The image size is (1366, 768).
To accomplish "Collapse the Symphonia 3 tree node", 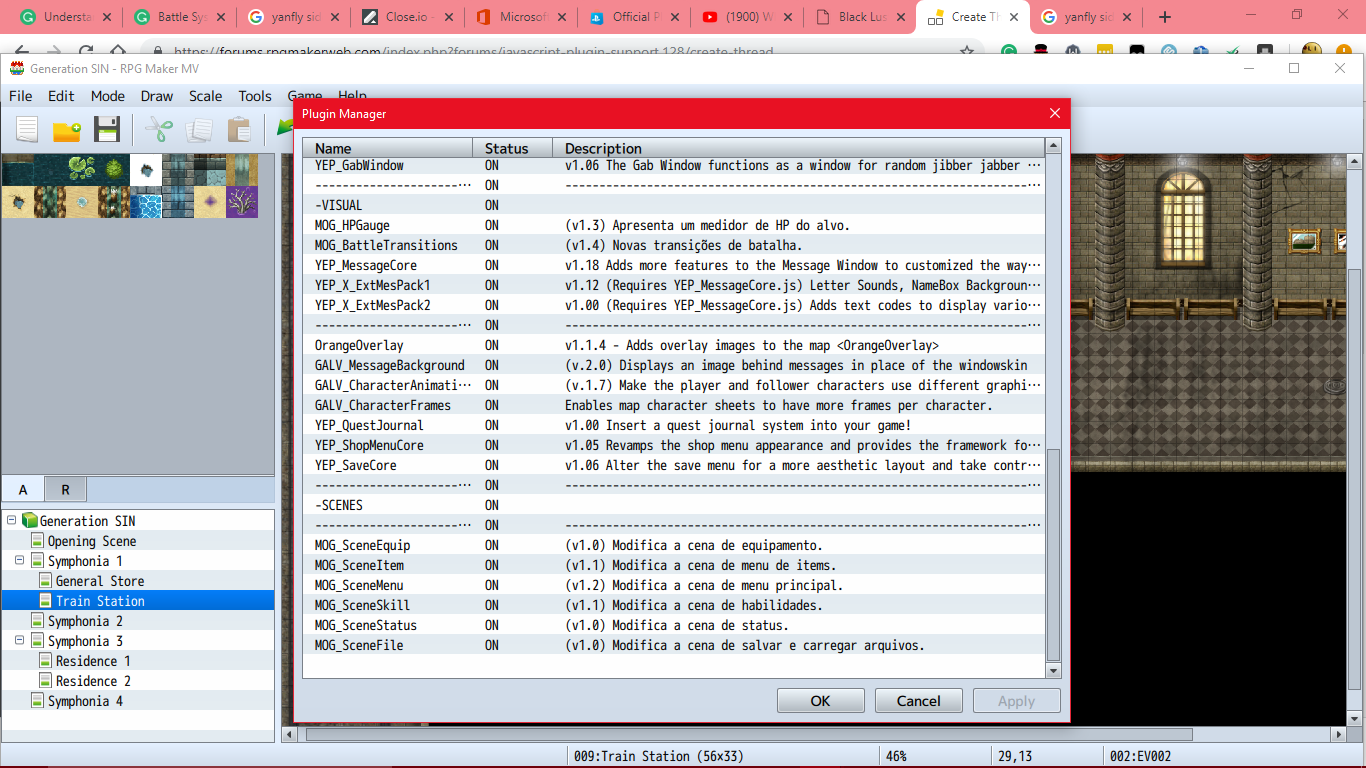I will coord(19,641).
